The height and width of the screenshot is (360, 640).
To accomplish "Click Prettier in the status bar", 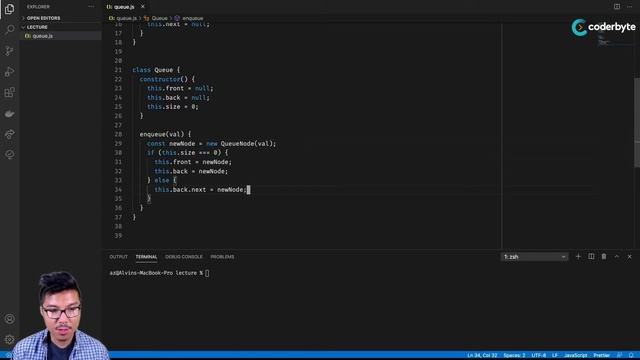I will click(x=601, y=356).
